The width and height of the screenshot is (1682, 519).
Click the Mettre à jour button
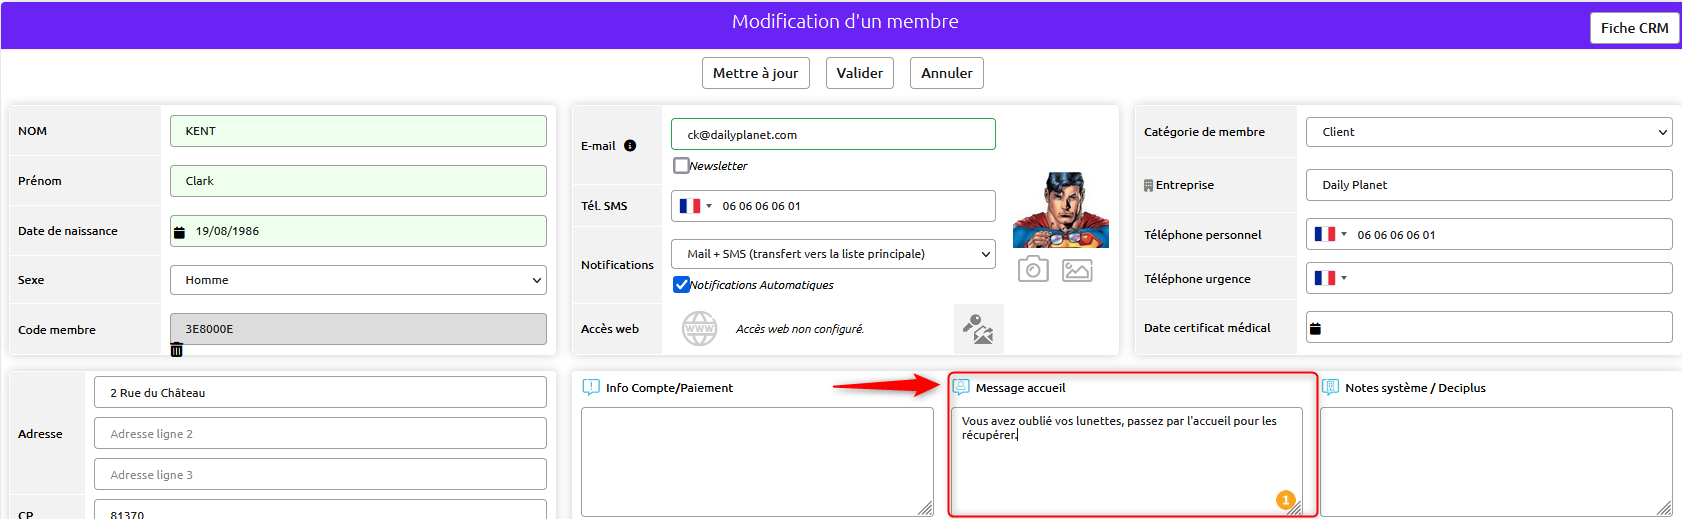tap(756, 73)
